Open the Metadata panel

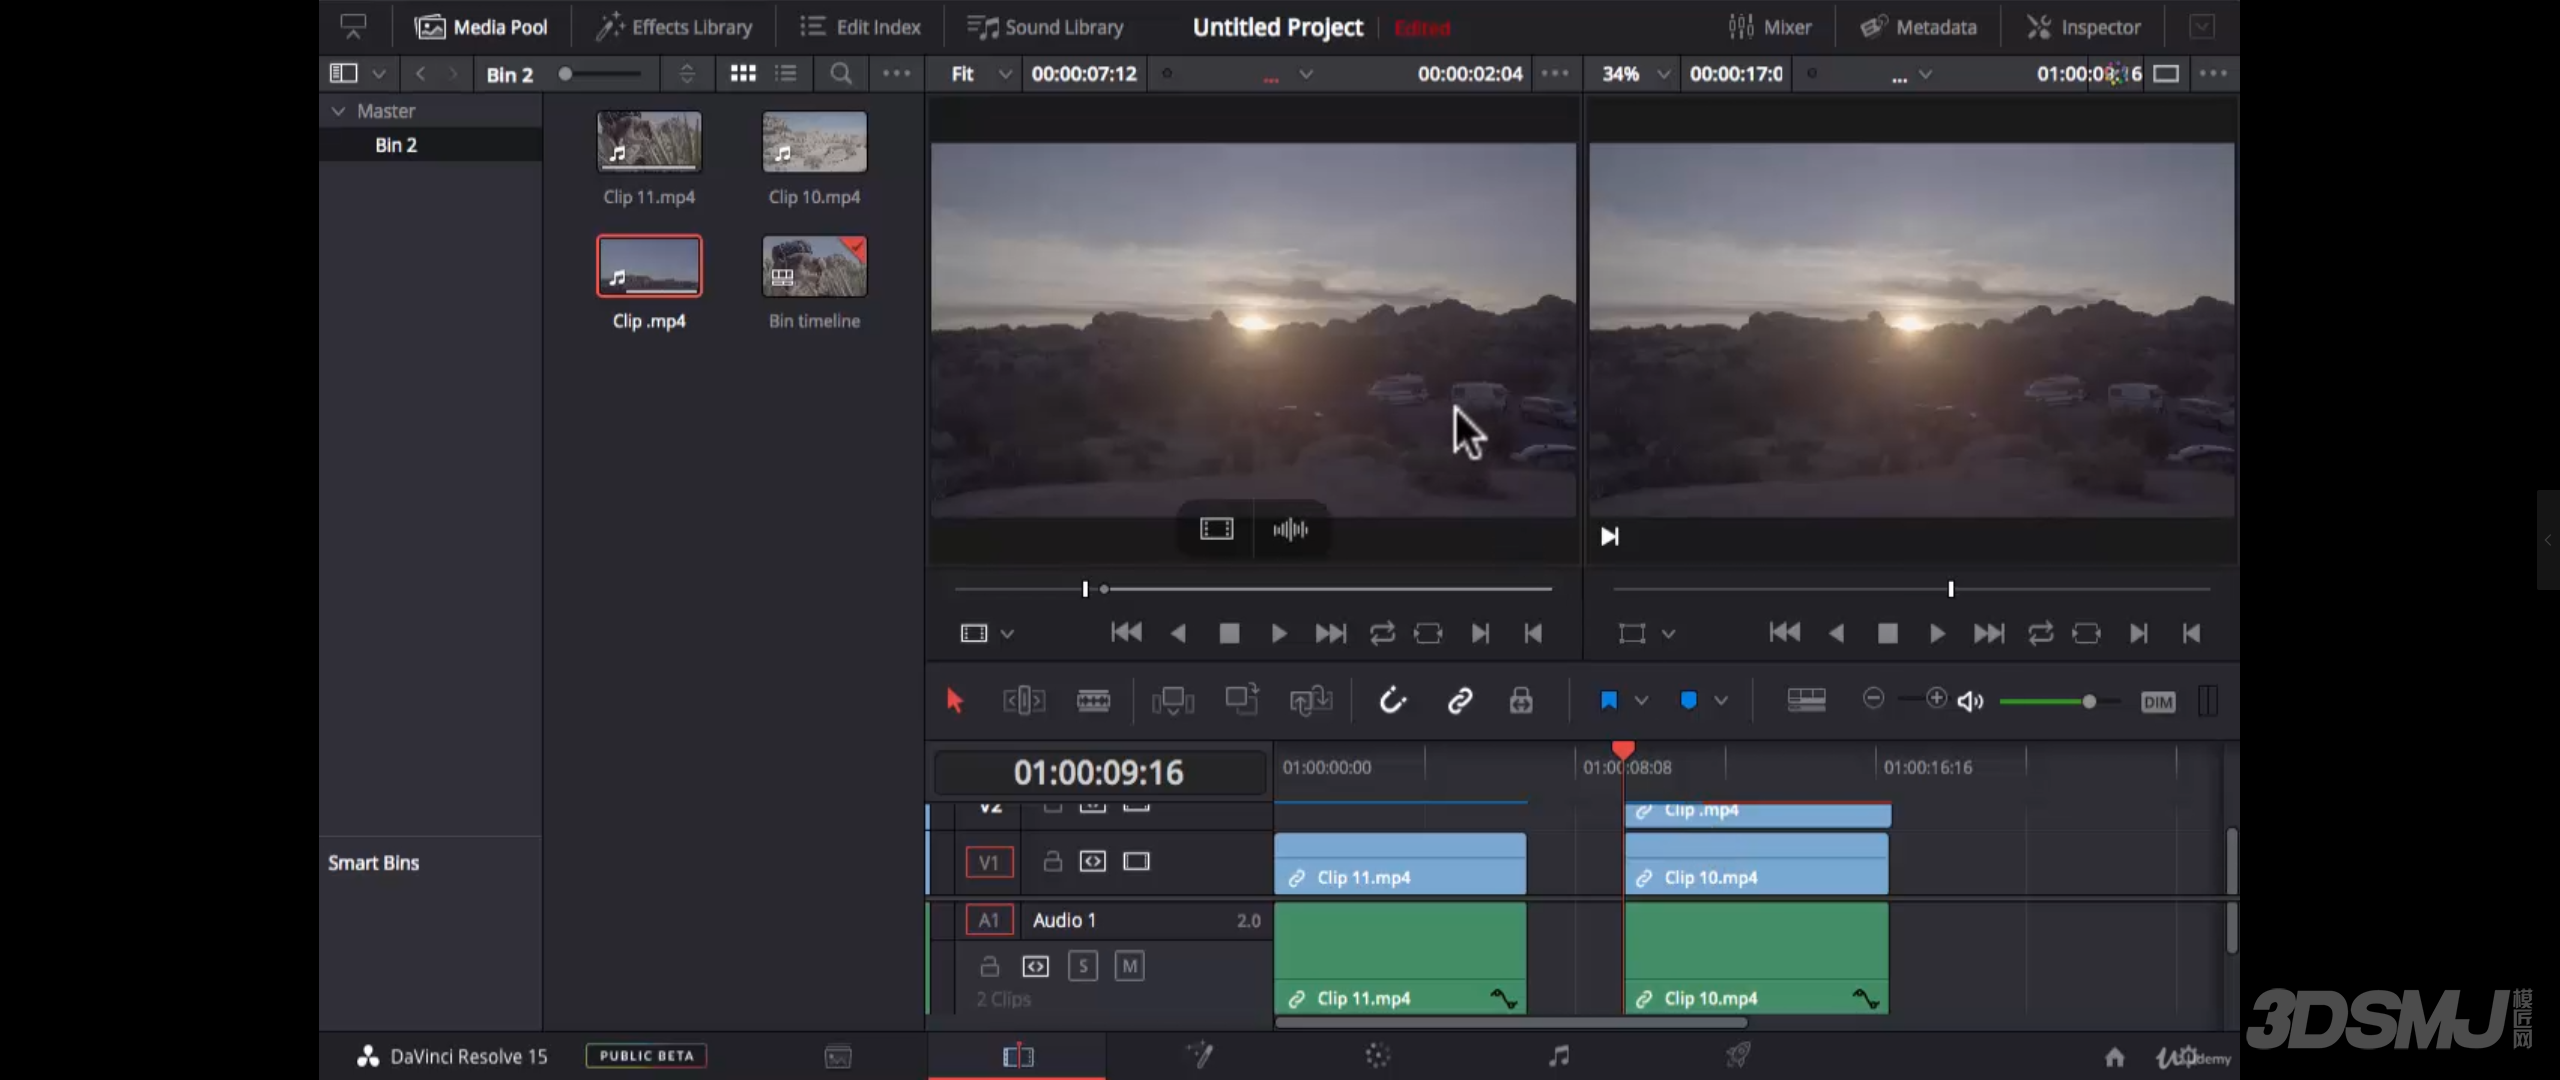coord(1918,27)
